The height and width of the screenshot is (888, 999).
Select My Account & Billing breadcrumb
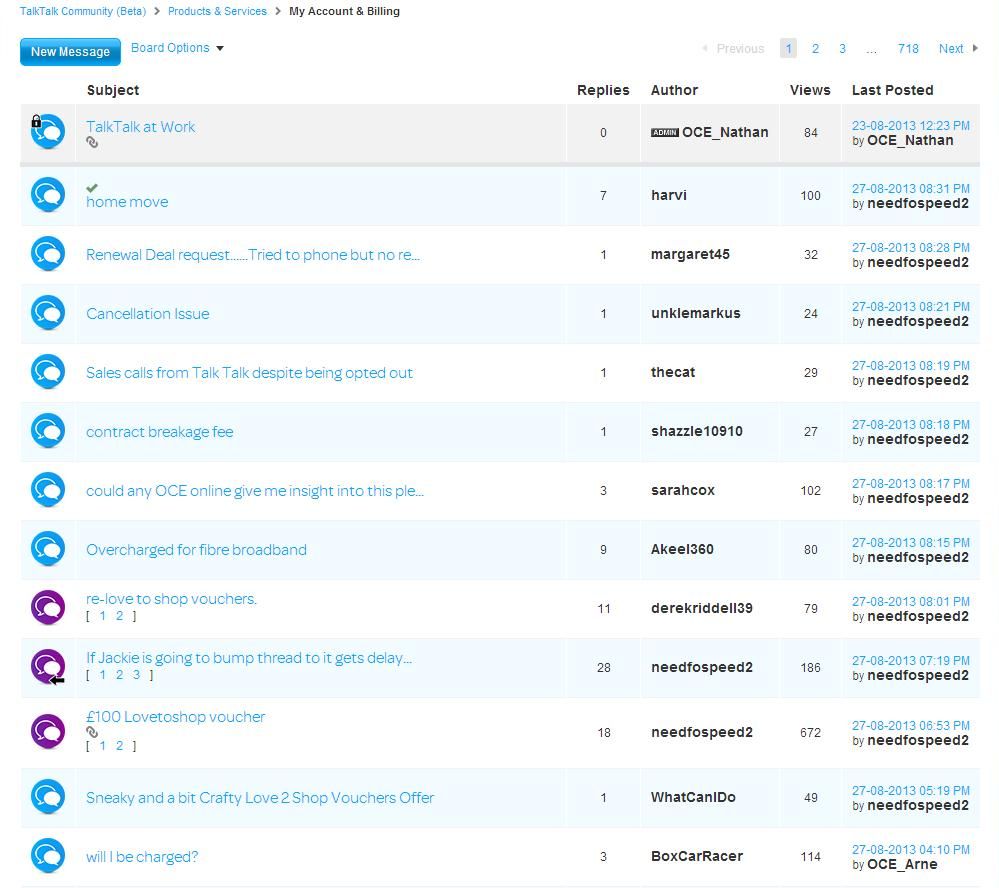[345, 11]
